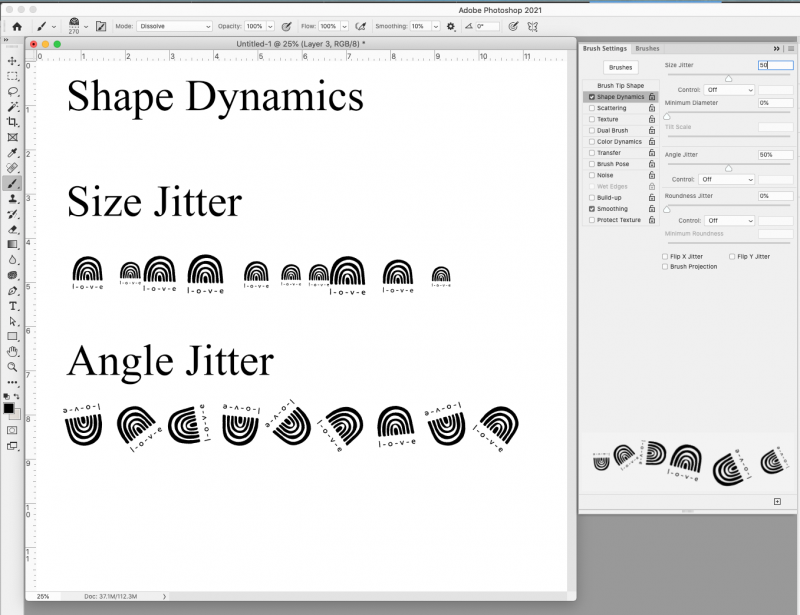Select the Rectangle shape tool
The width and height of the screenshot is (800, 615).
pos(12,336)
